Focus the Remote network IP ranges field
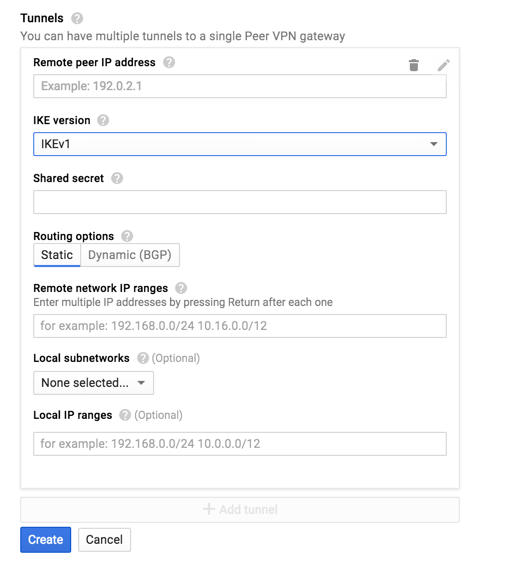The height and width of the screenshot is (562, 509). click(240, 326)
